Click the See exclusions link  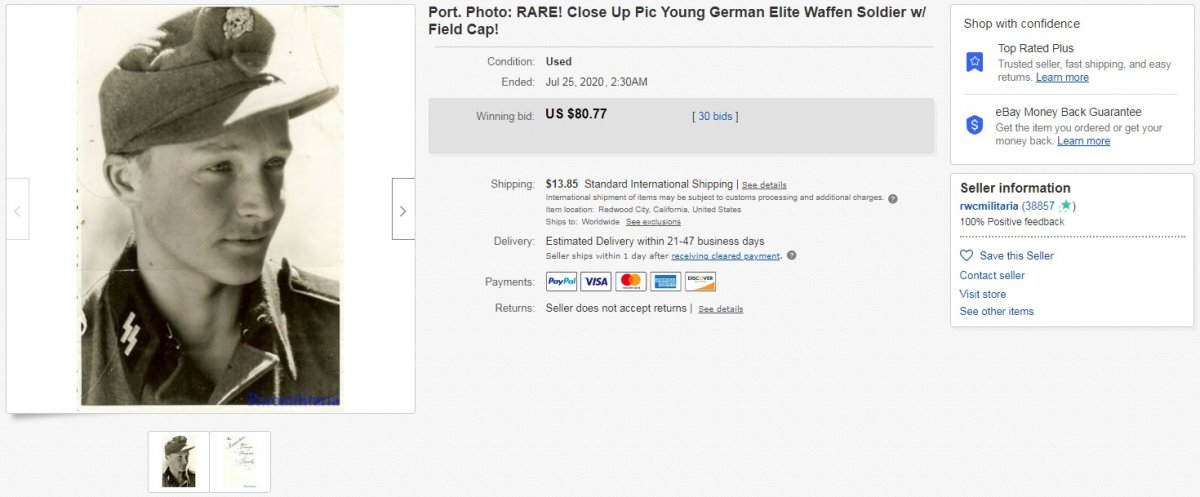click(653, 221)
